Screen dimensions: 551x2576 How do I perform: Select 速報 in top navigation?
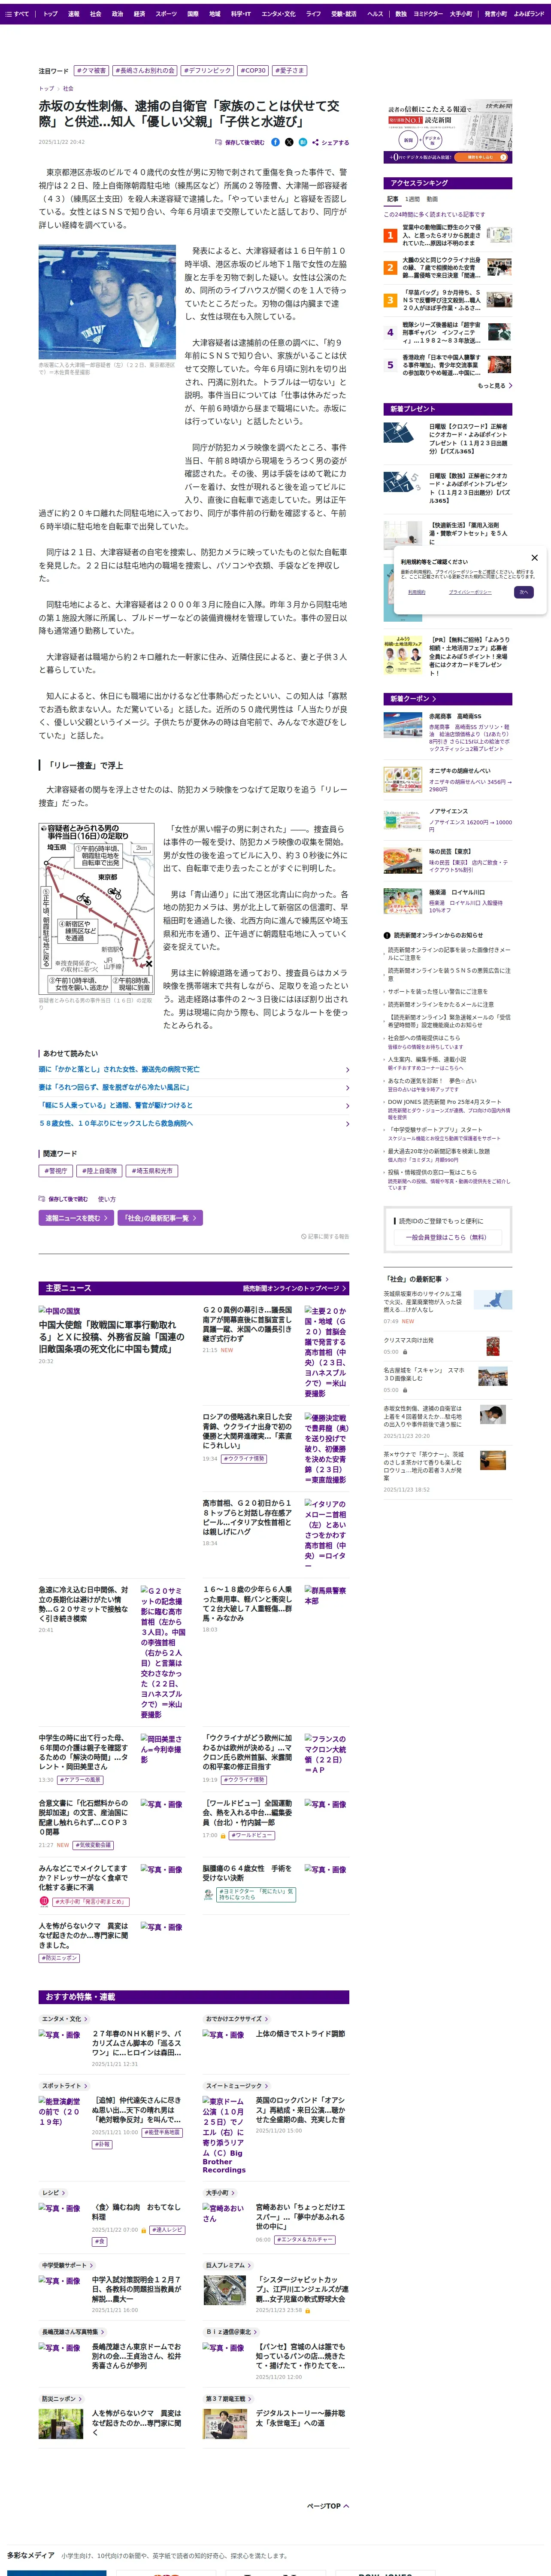click(x=73, y=14)
